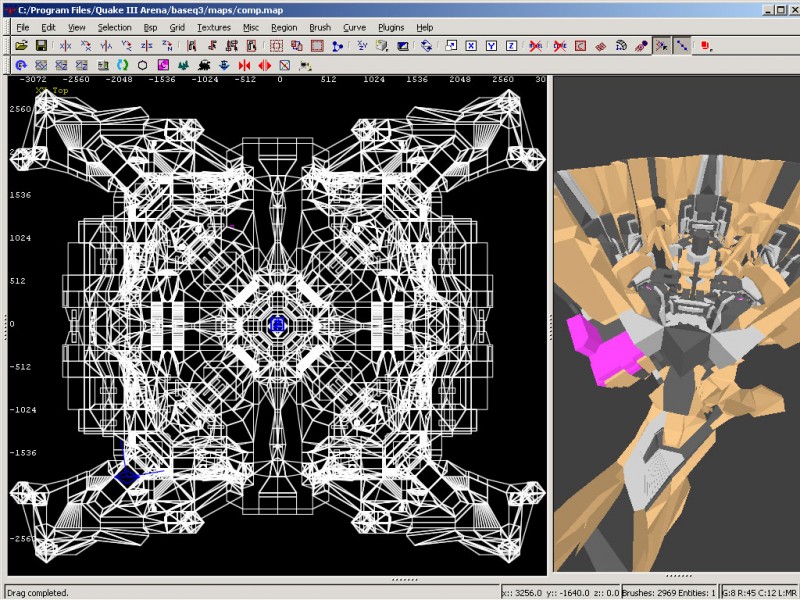Viewport: 800px width, 600px height.
Task: Rotate selection around the X axis
Action: [x=86, y=46]
